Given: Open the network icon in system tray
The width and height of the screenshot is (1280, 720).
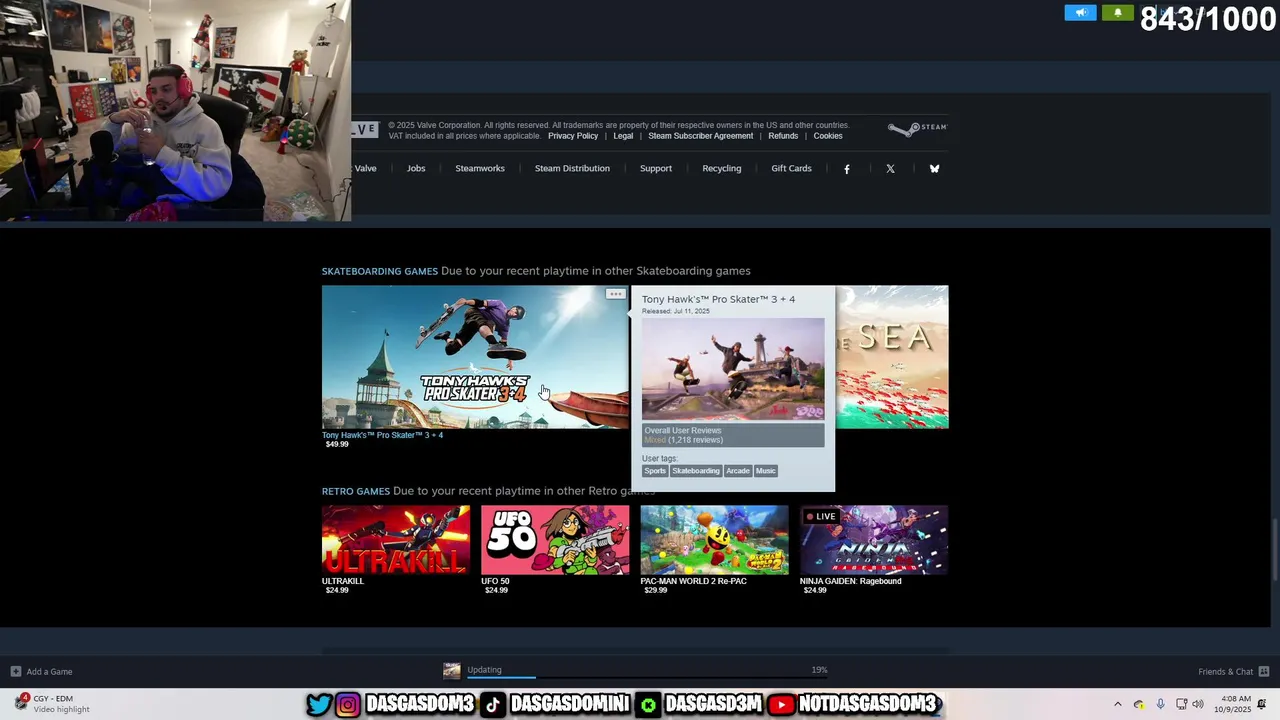Looking at the screenshot, I should pyautogui.click(x=1181, y=704).
